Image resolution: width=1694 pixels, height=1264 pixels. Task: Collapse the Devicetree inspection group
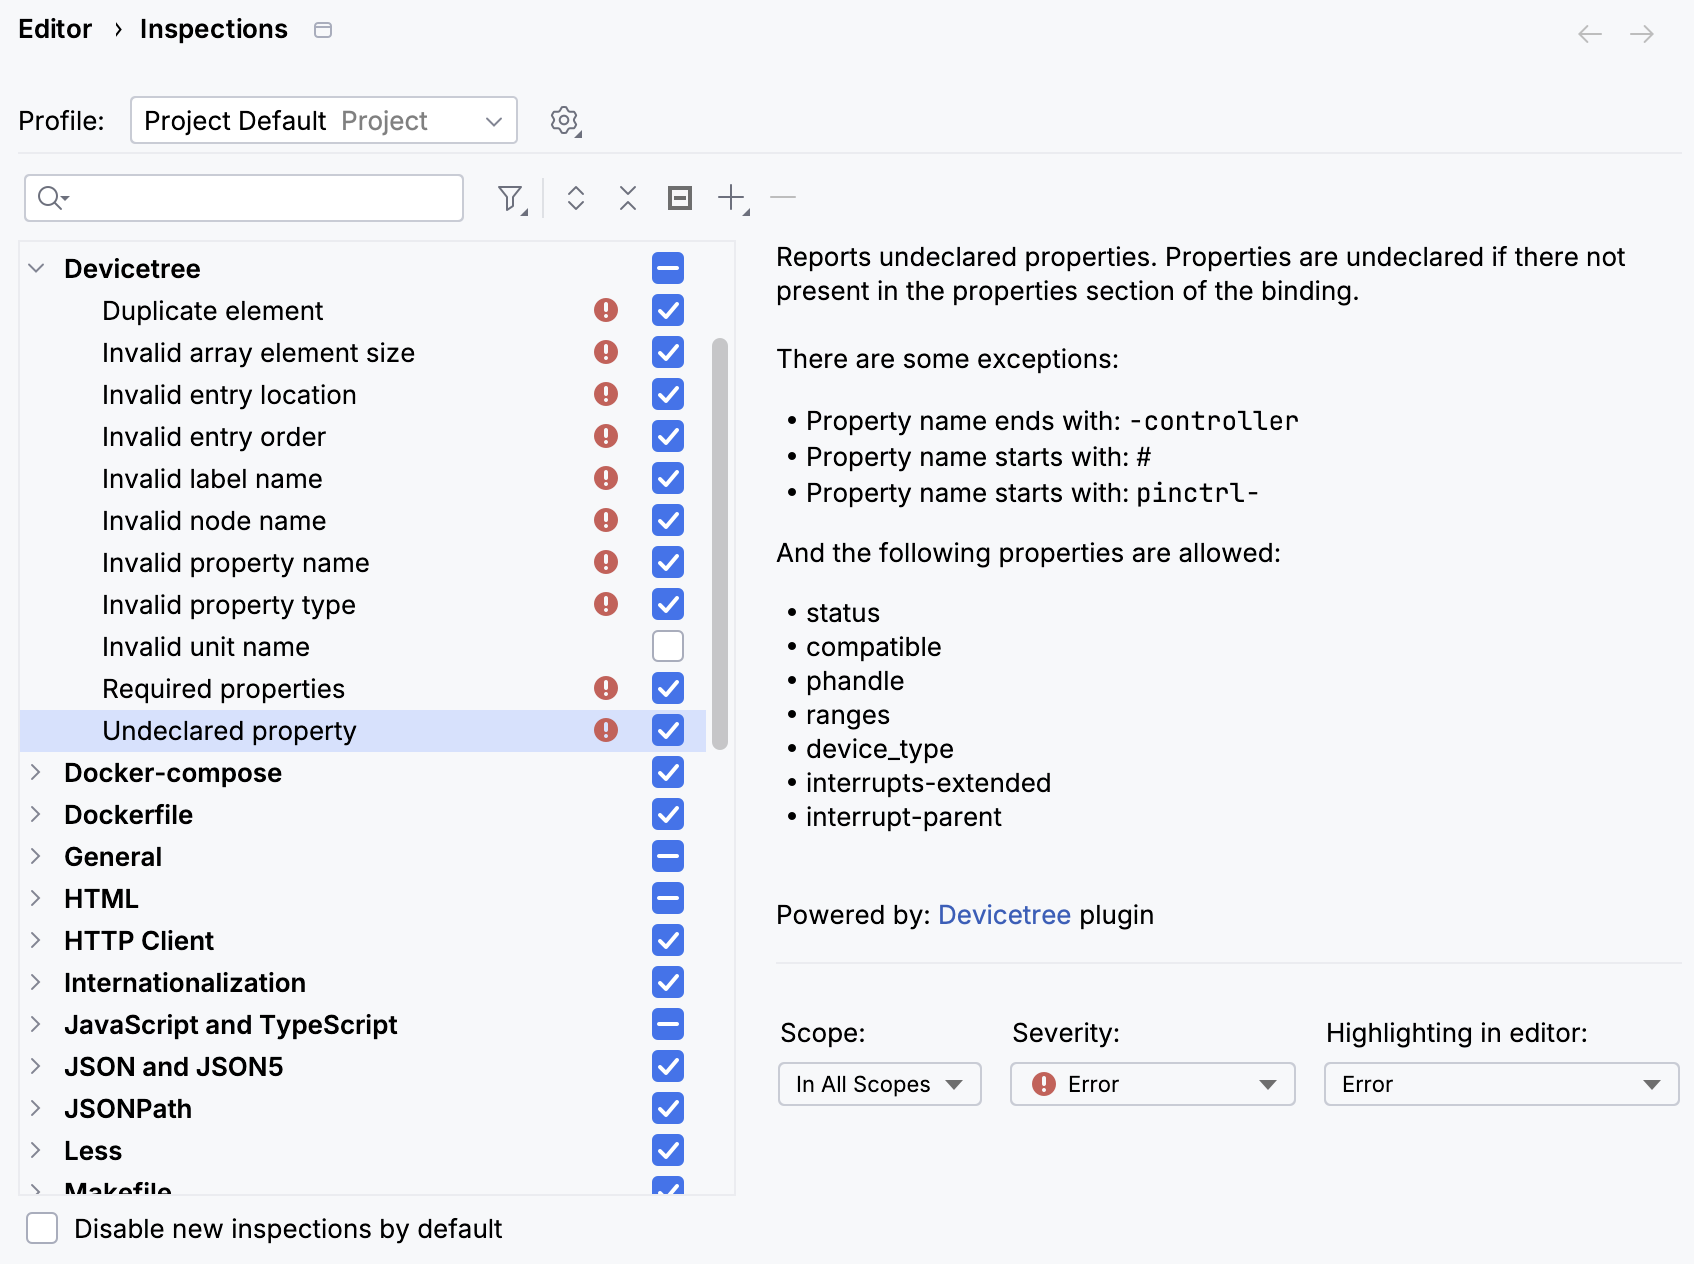point(36,268)
